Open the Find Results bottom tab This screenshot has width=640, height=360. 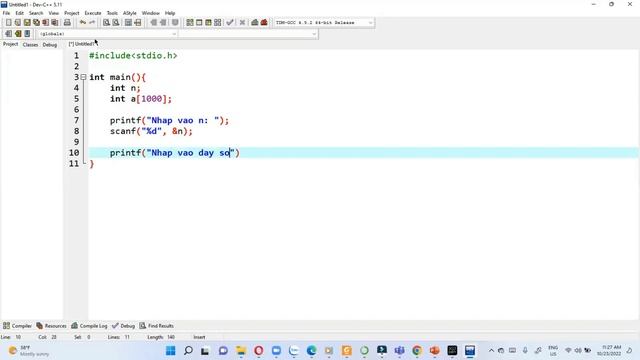tap(157, 326)
